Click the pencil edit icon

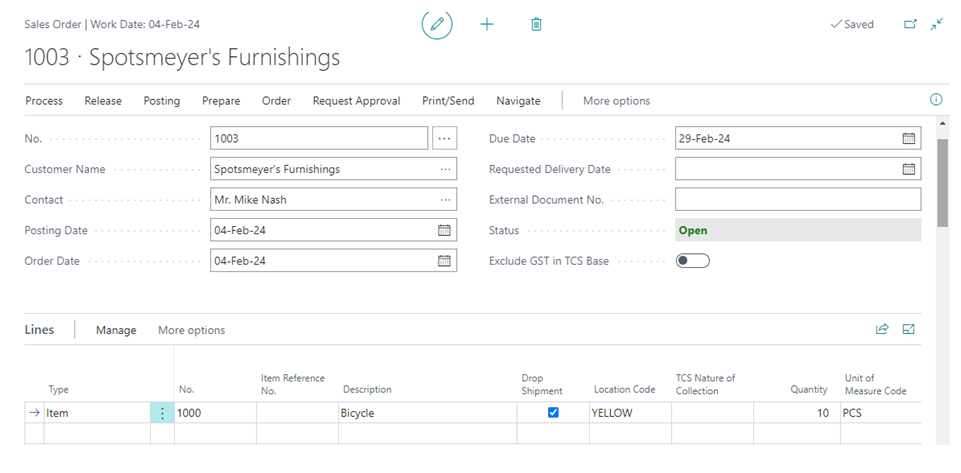(x=437, y=25)
